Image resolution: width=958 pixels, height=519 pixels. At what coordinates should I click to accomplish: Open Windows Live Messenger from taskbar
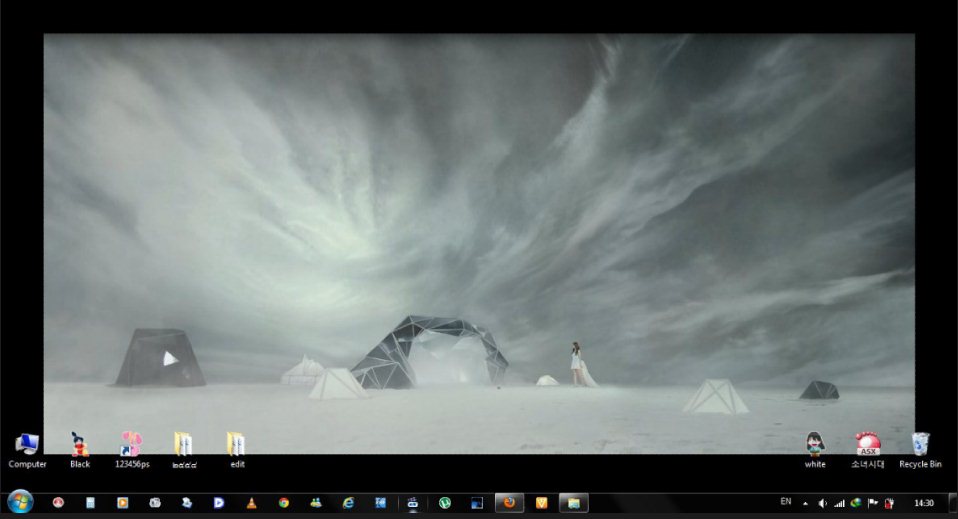coord(316,503)
